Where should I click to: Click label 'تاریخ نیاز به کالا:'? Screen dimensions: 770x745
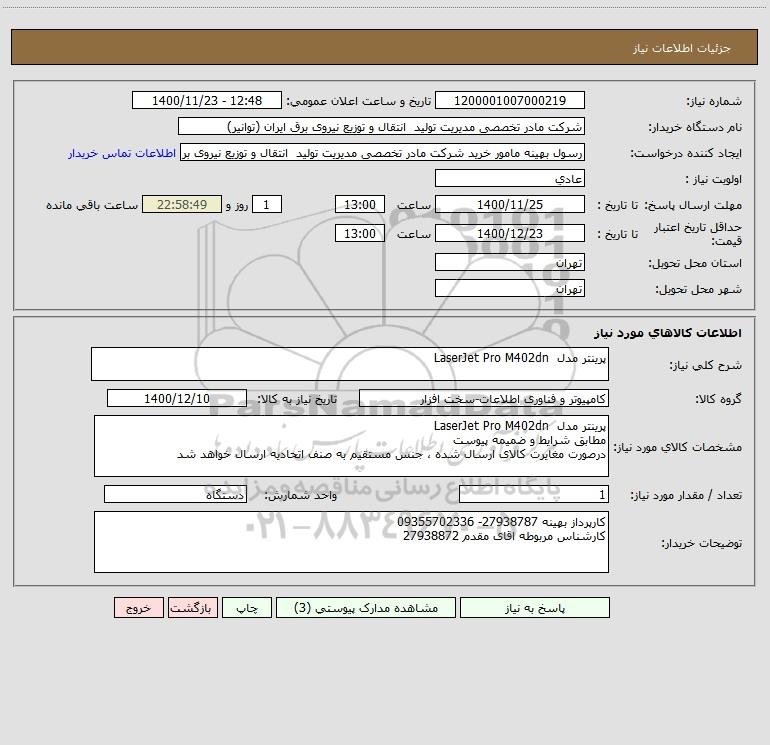(x=297, y=399)
